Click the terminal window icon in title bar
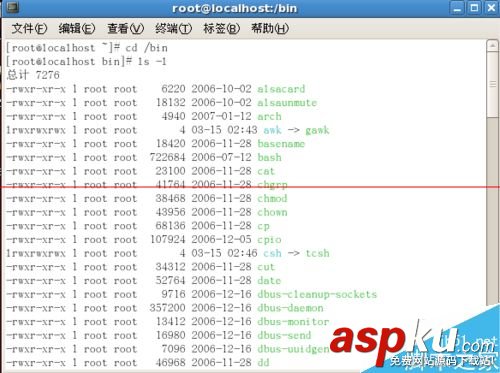The image size is (500, 373). [x=12, y=7]
